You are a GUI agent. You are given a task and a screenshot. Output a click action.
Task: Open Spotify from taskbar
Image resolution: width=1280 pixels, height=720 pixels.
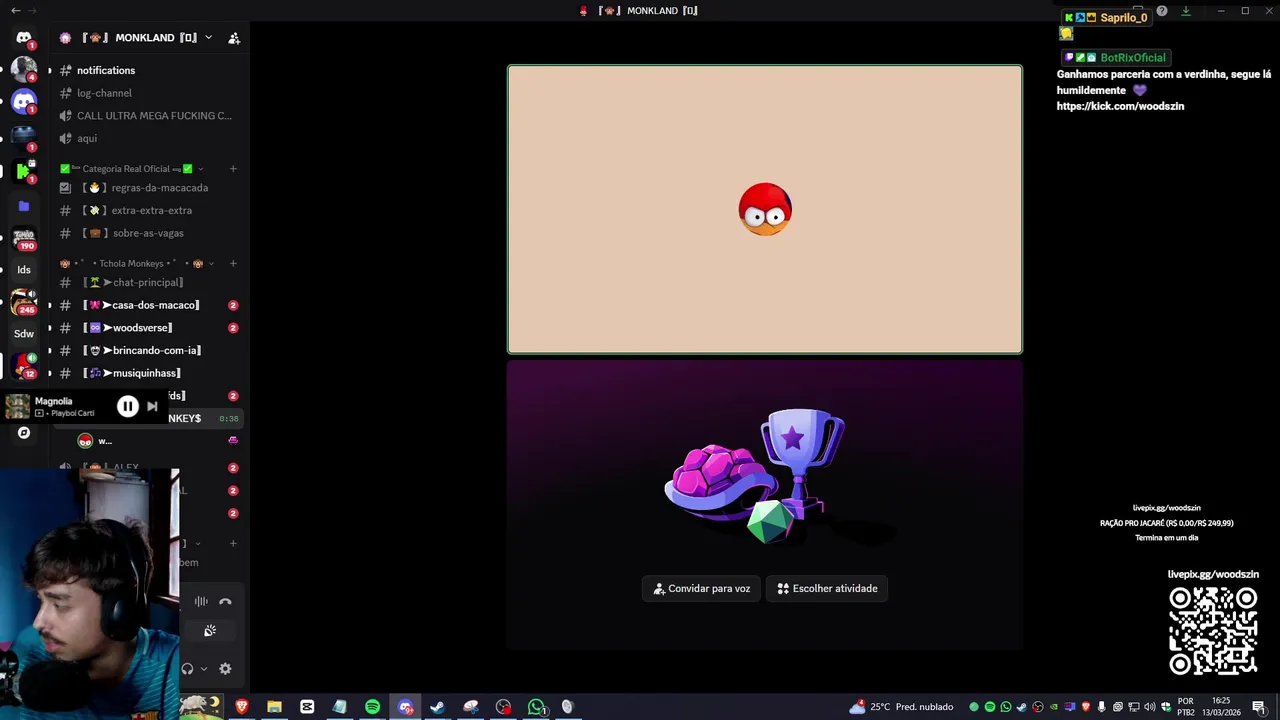pyautogui.click(x=372, y=707)
